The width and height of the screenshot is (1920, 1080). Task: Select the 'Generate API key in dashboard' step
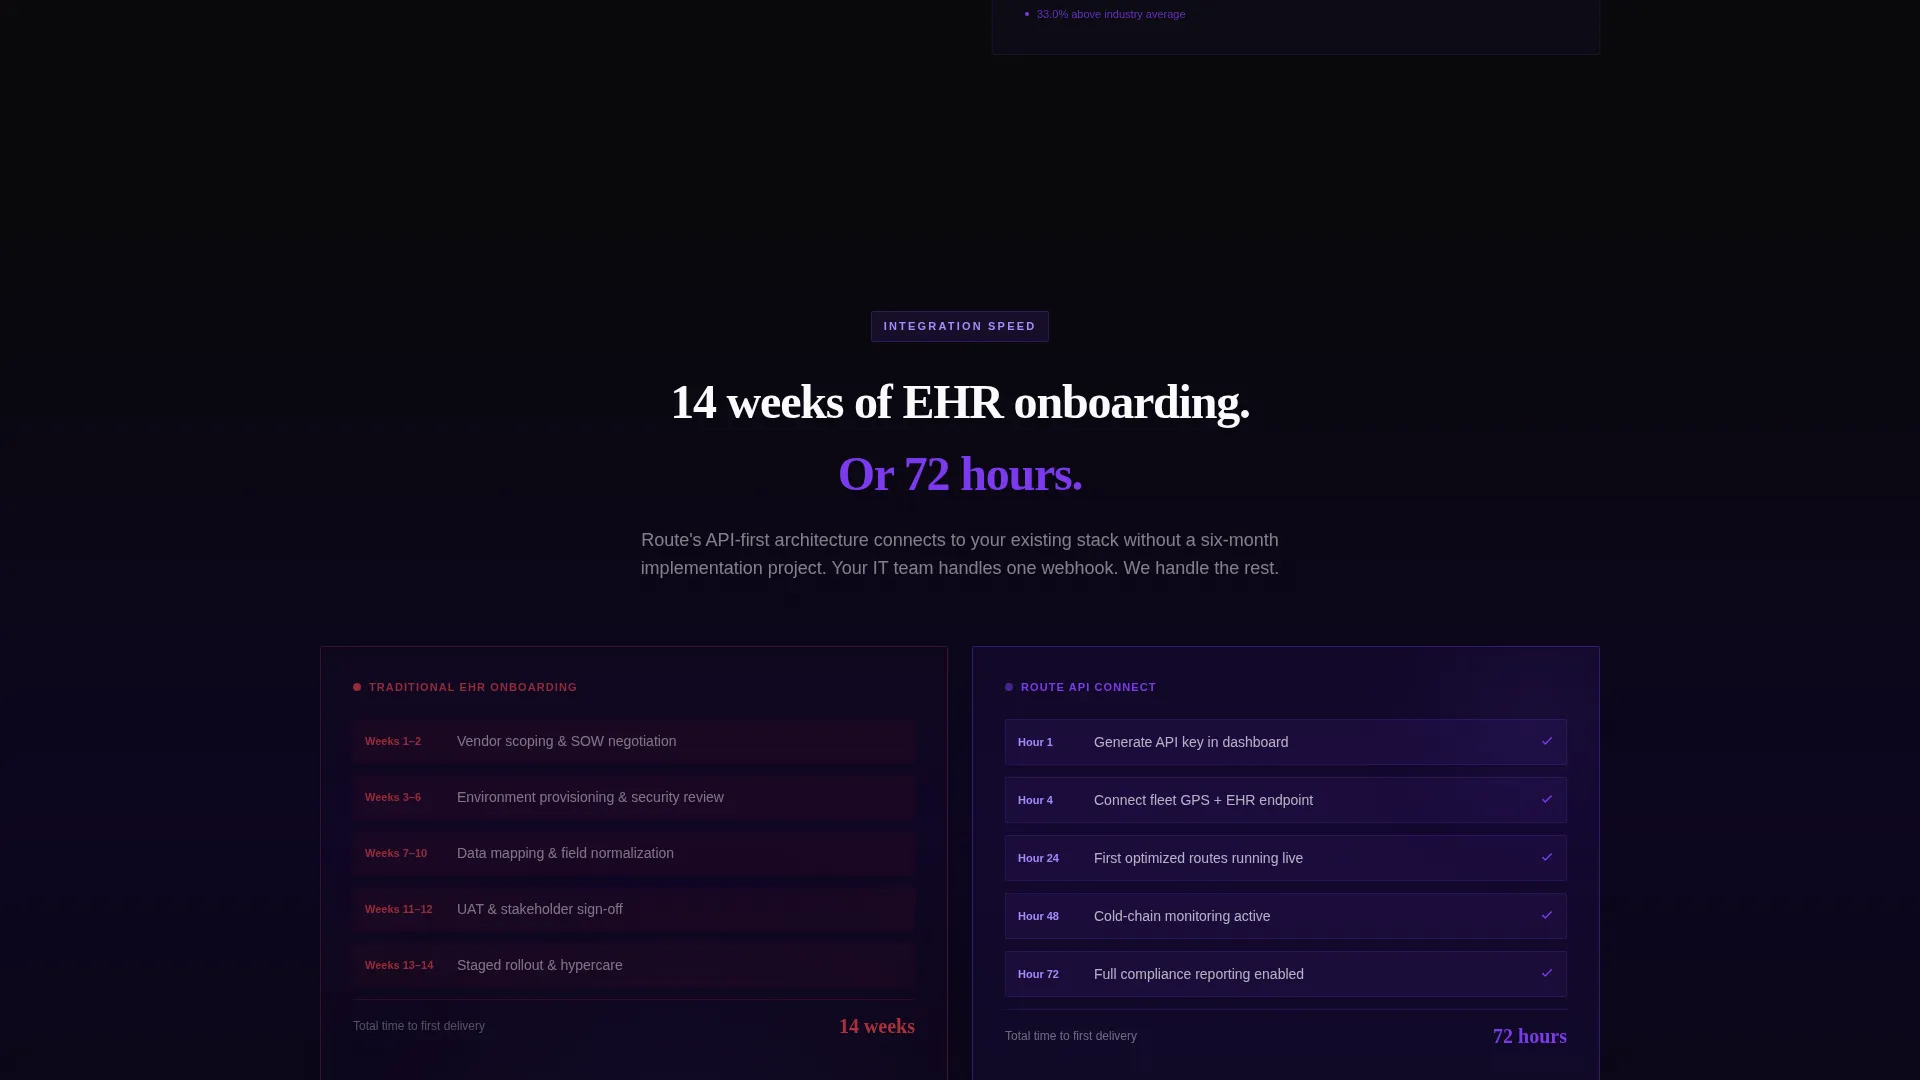tap(1286, 742)
